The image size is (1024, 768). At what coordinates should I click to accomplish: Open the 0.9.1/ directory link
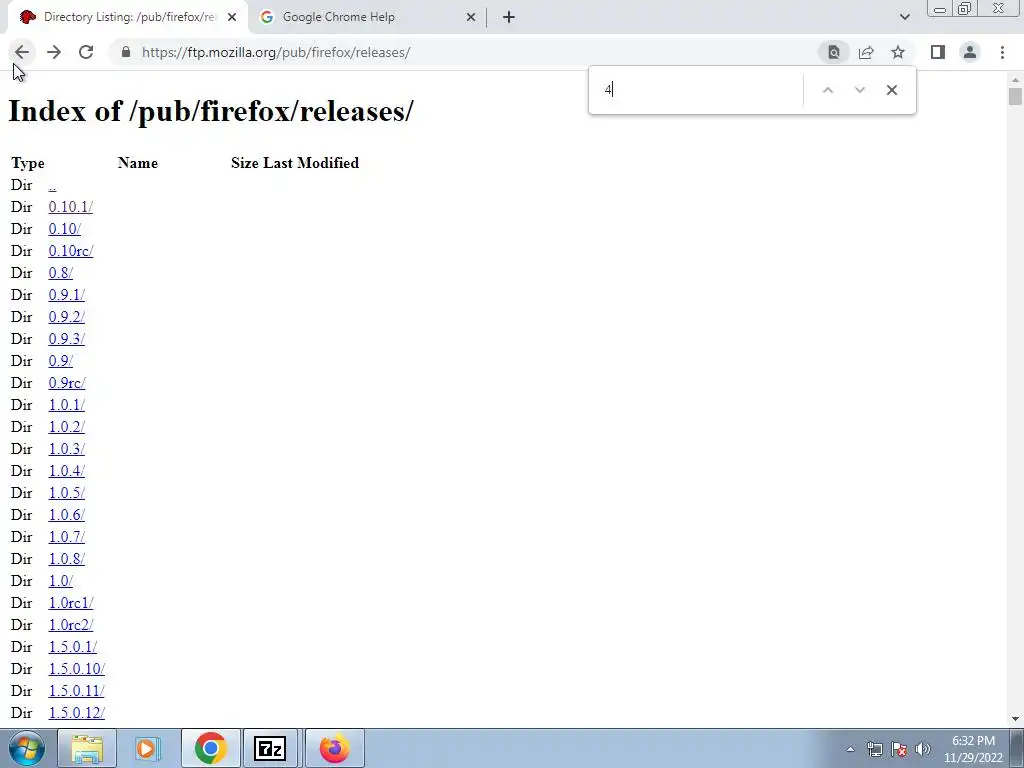(67, 295)
